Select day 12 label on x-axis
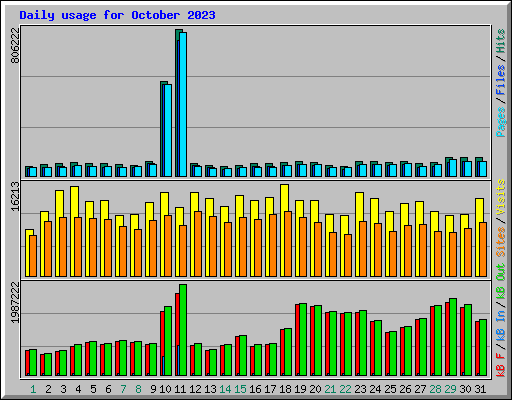 coord(195,389)
